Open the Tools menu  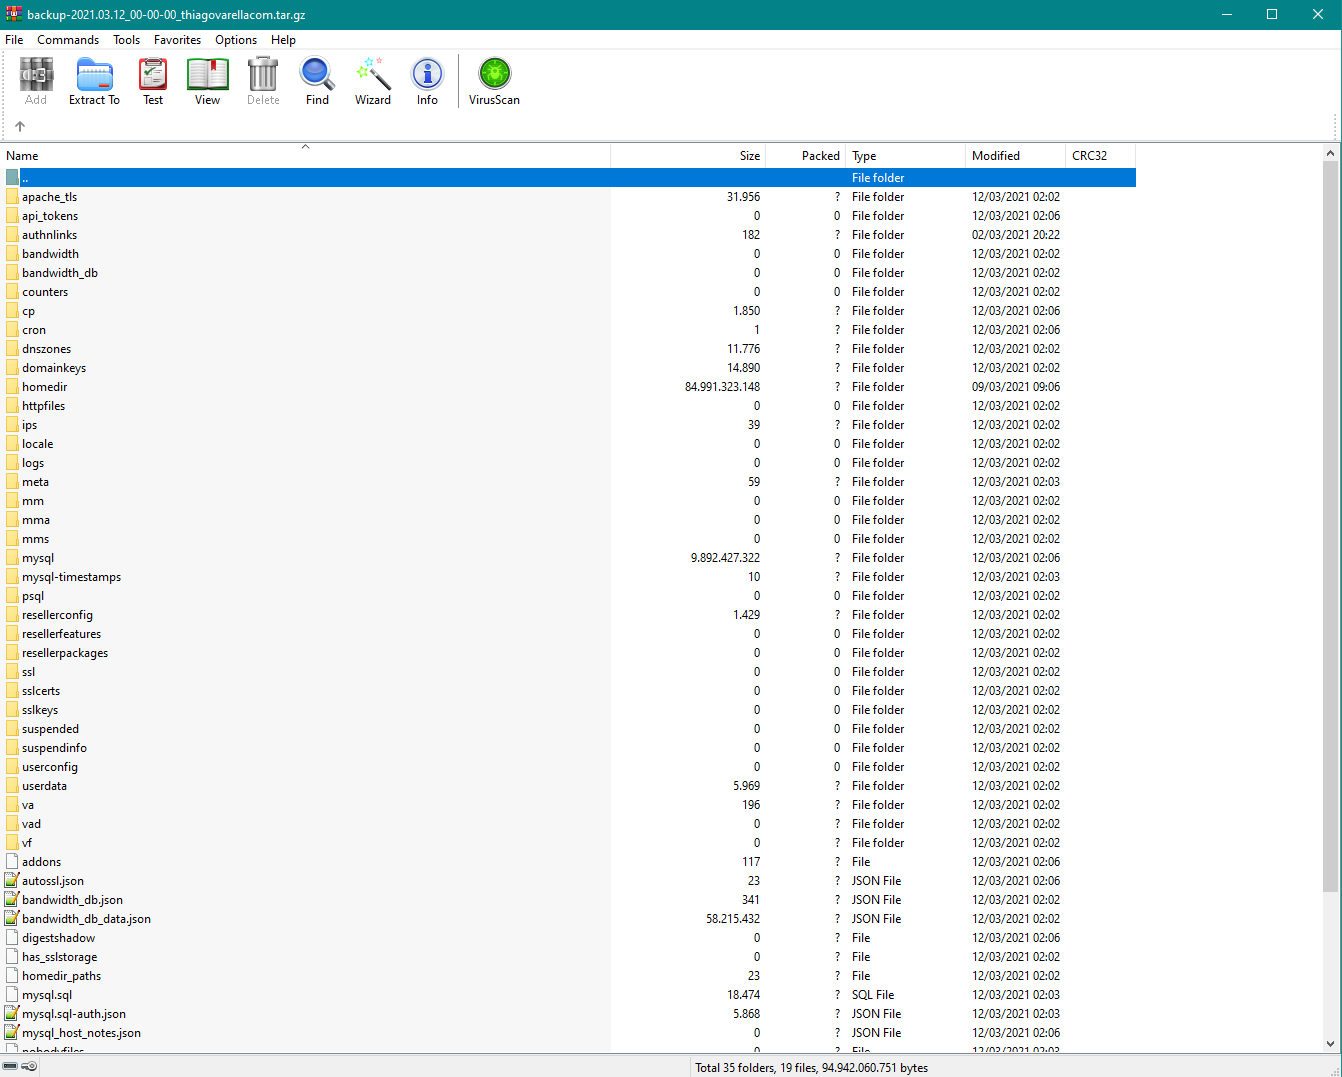[x=126, y=40]
